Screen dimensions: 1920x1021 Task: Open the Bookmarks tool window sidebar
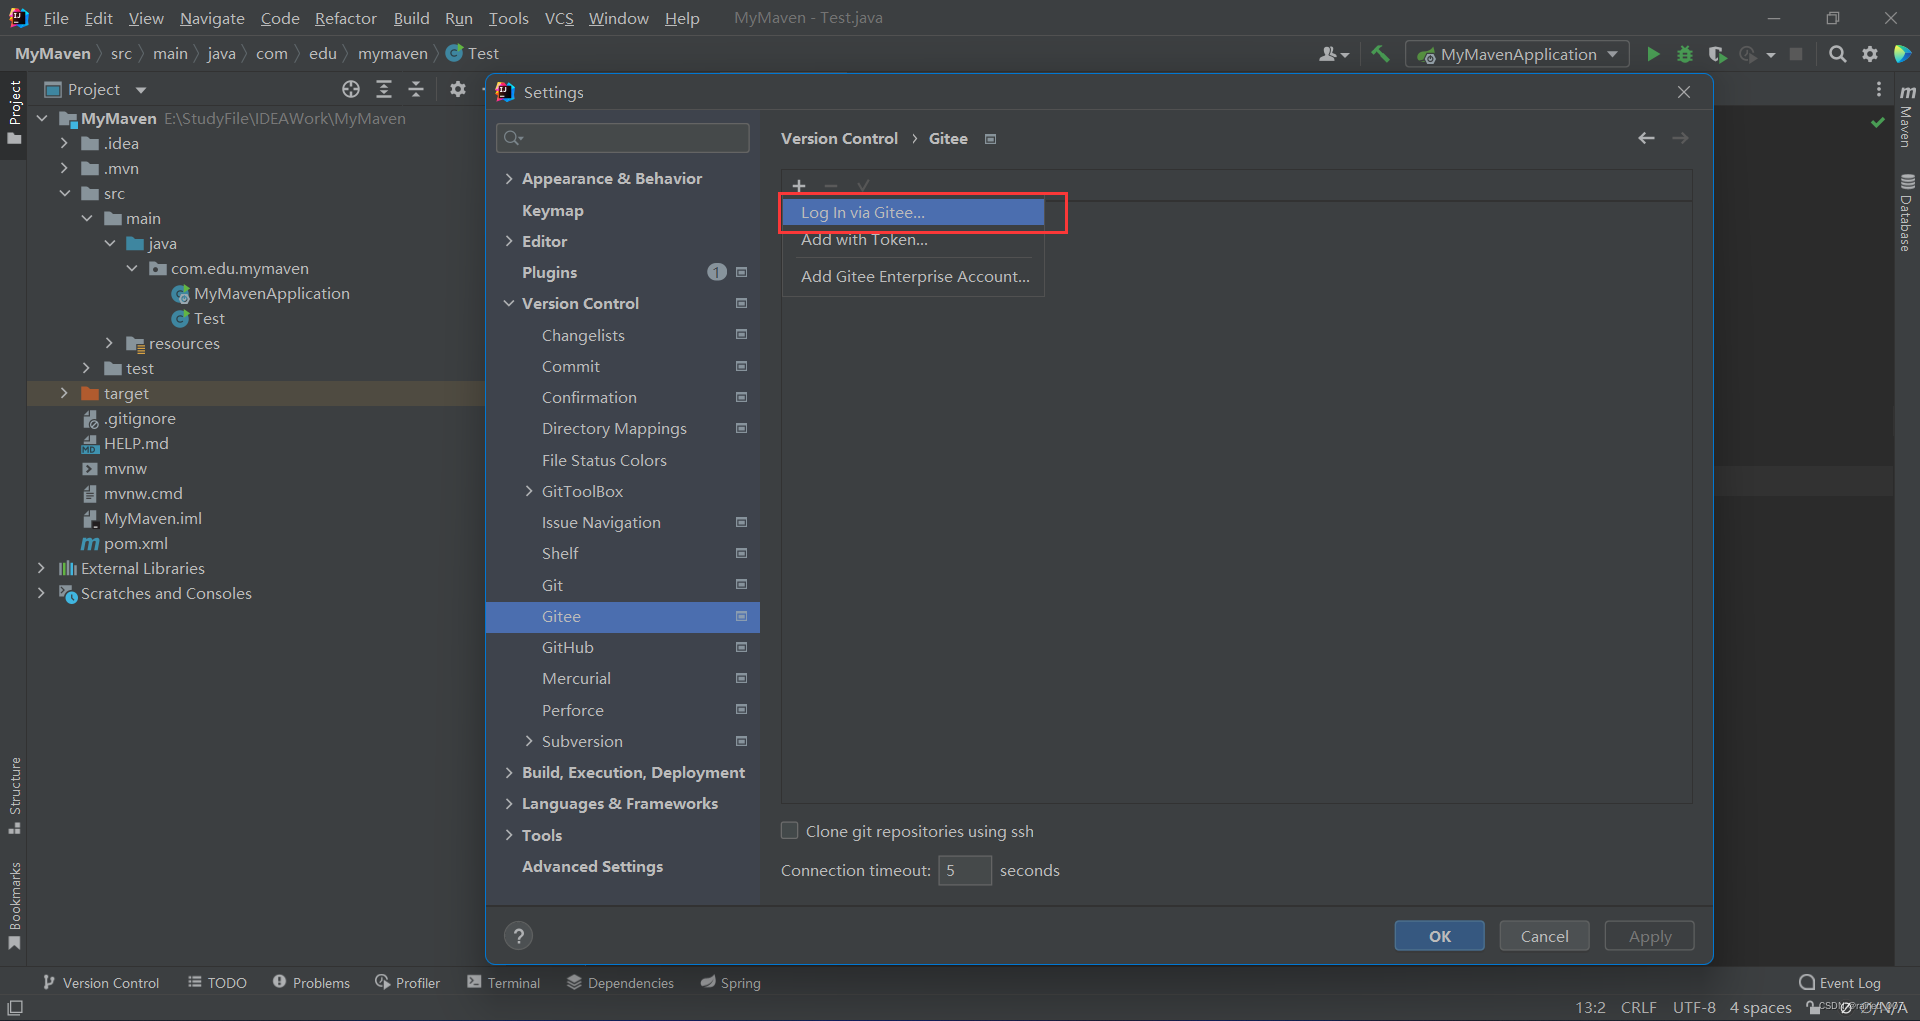[15, 906]
